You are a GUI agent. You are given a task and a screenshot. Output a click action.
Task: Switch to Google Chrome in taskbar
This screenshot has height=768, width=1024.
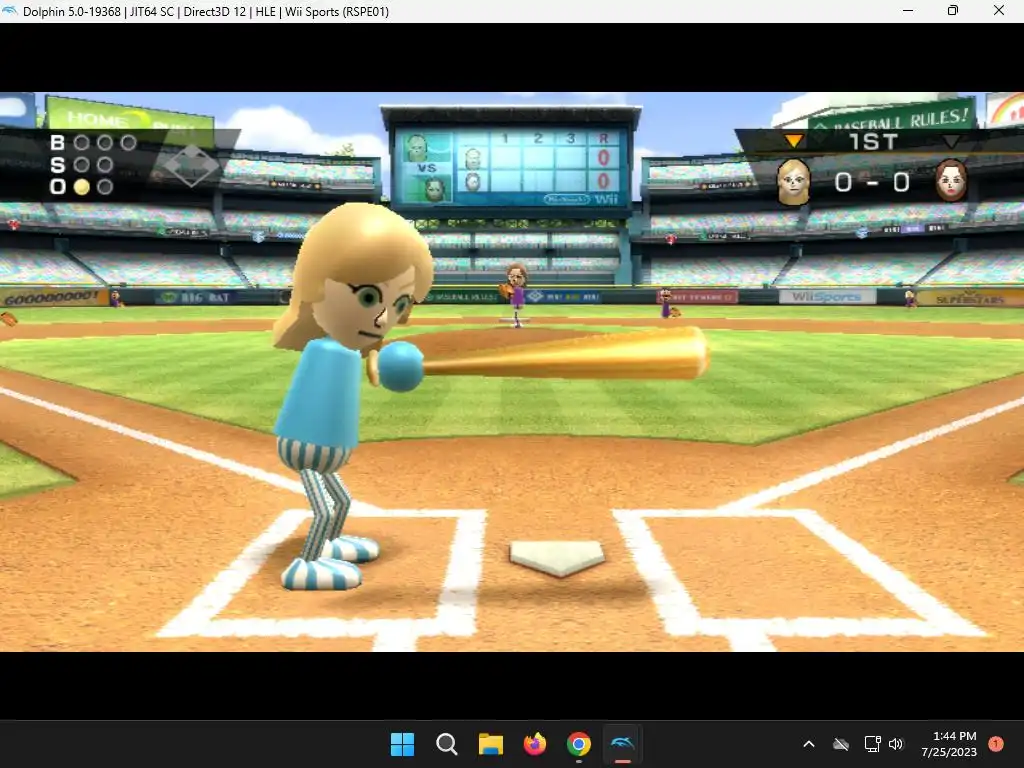tap(579, 744)
